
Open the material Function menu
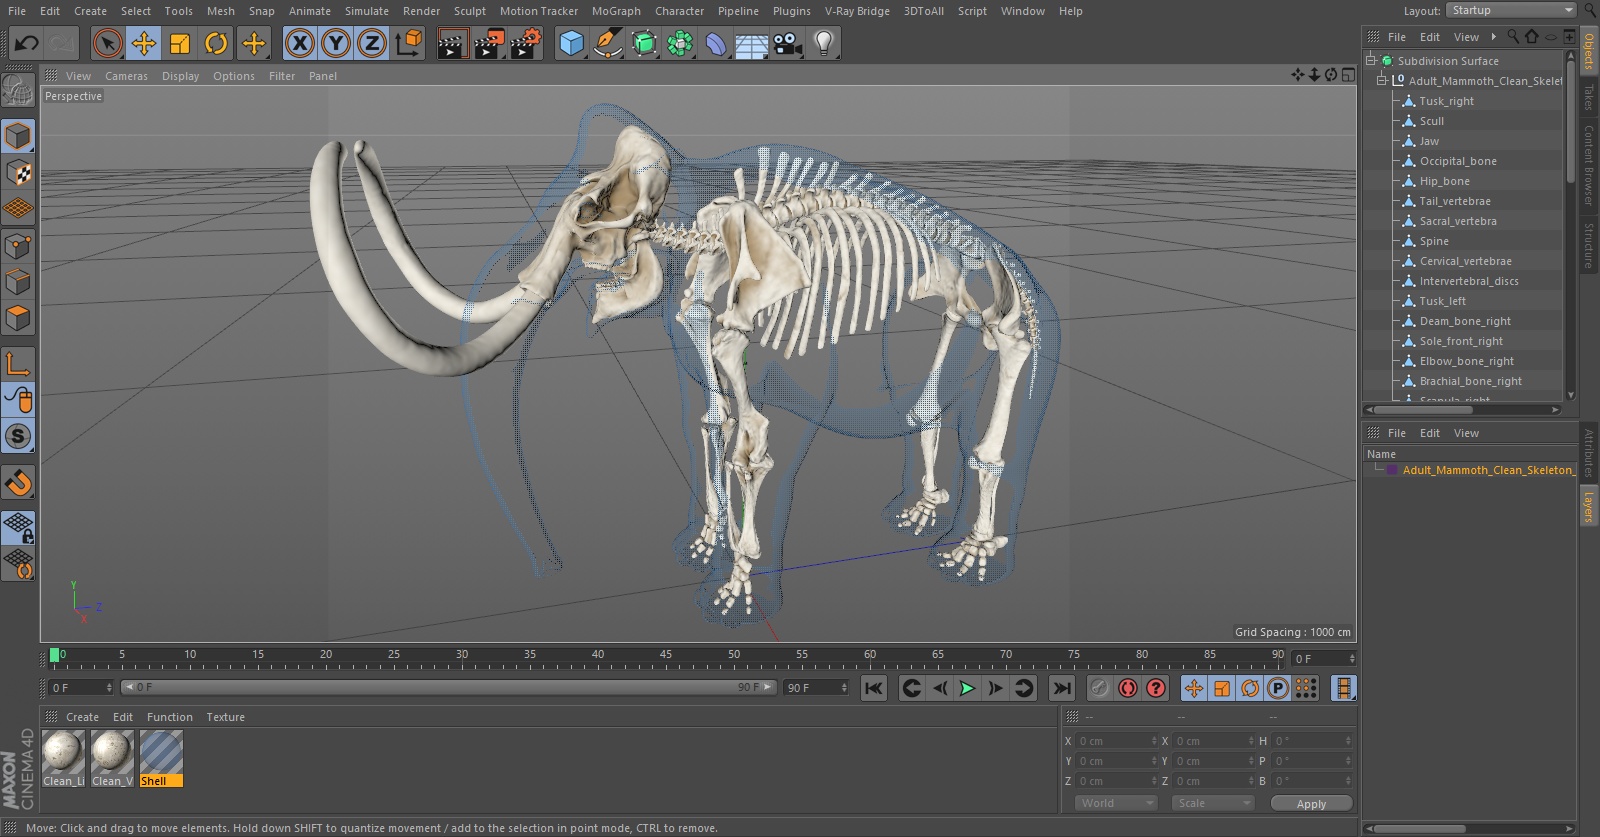point(169,717)
